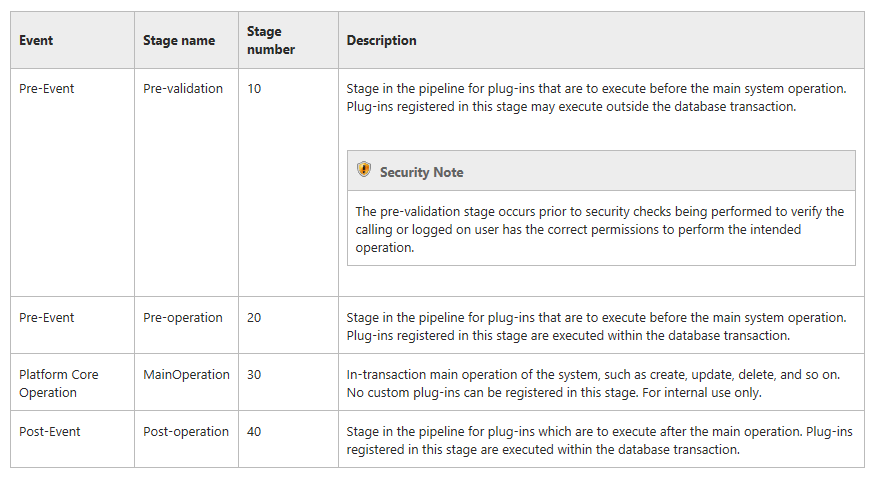Screen dimensions: 874x481
Task: Click the Post-Event event cell
Action: click(x=50, y=431)
